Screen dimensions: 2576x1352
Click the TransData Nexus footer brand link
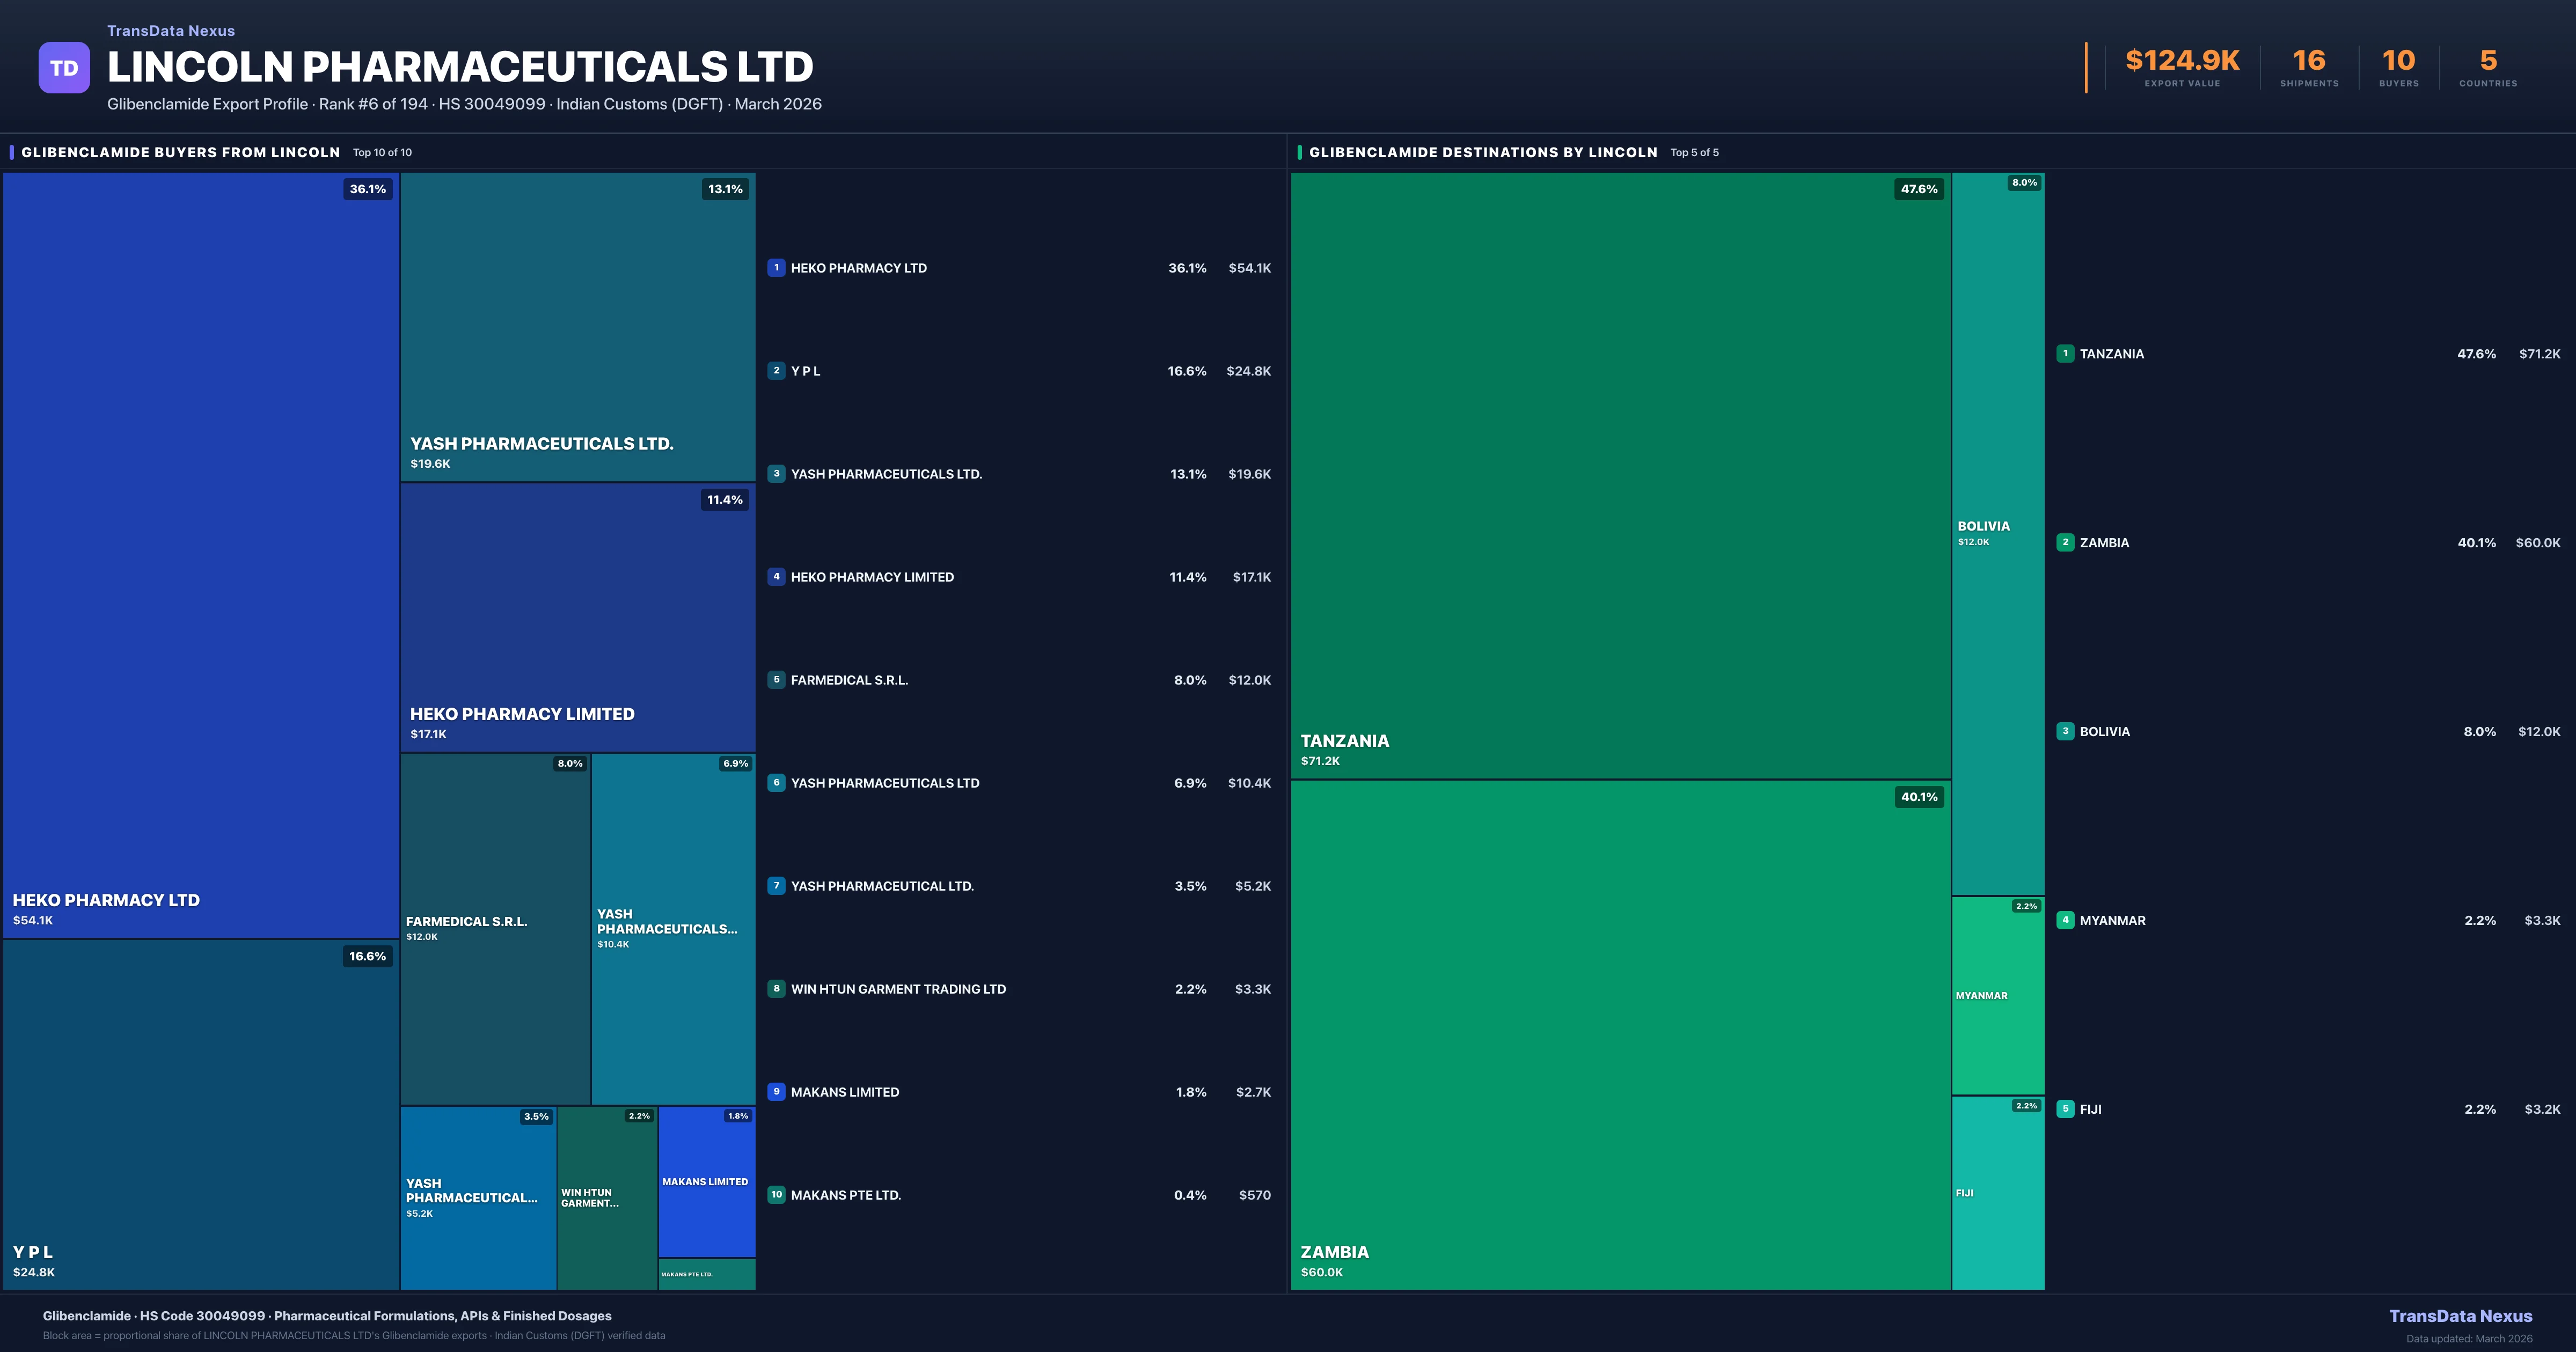(2460, 1316)
